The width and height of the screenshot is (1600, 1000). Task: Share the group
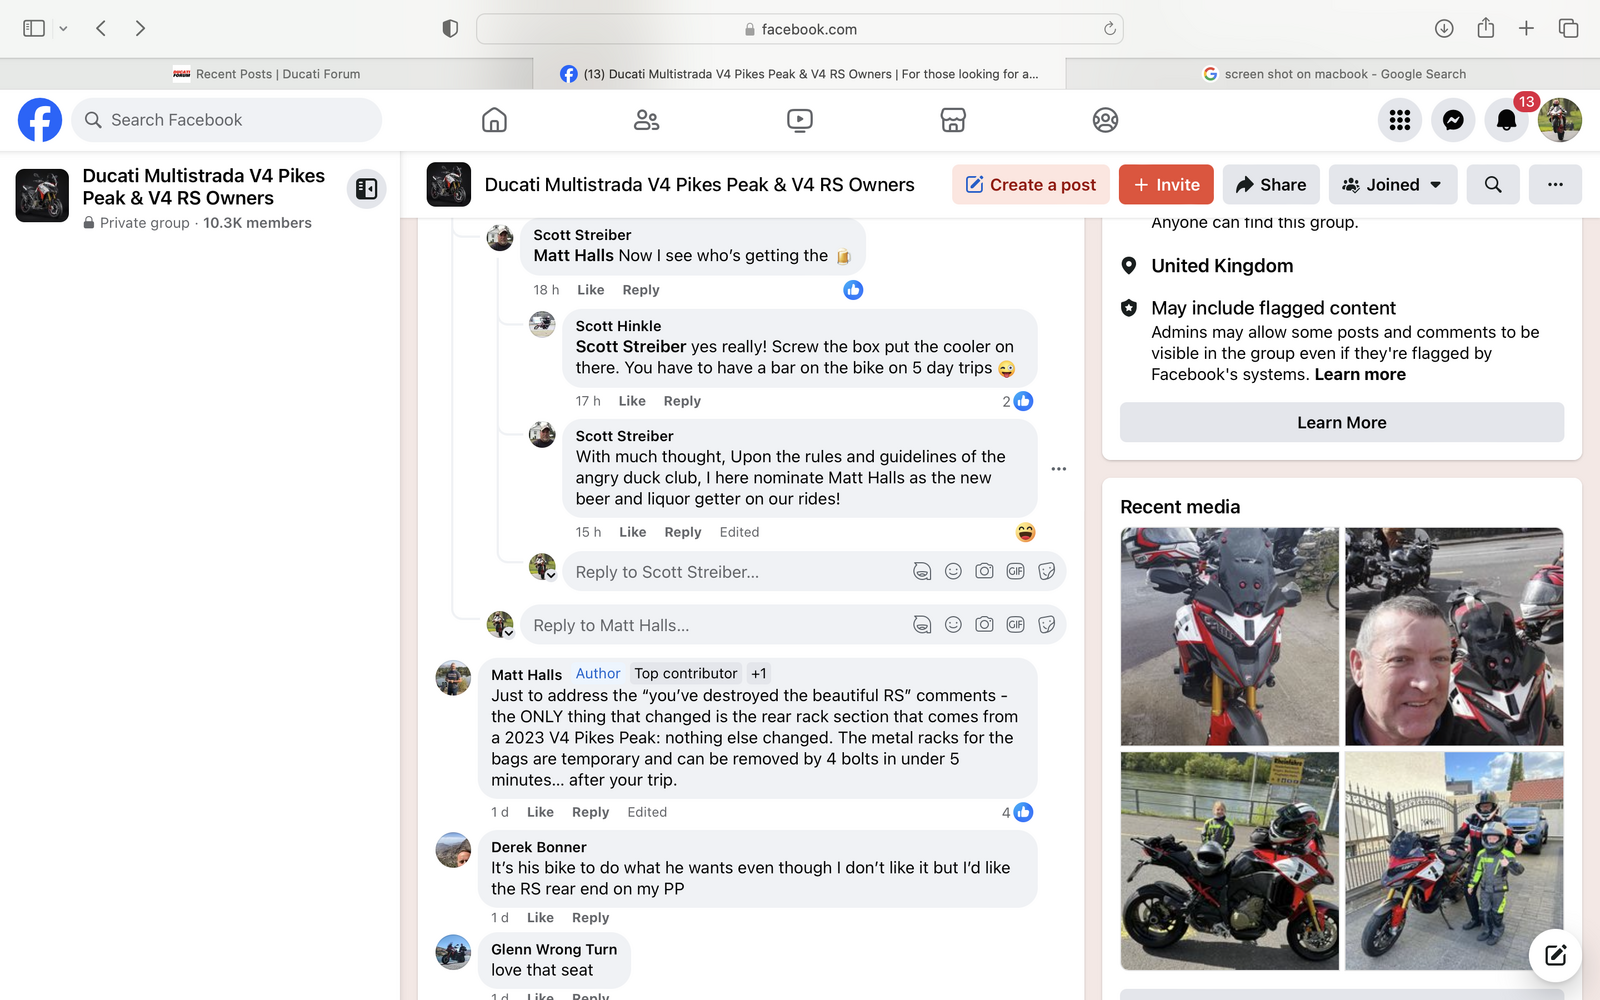(x=1271, y=185)
